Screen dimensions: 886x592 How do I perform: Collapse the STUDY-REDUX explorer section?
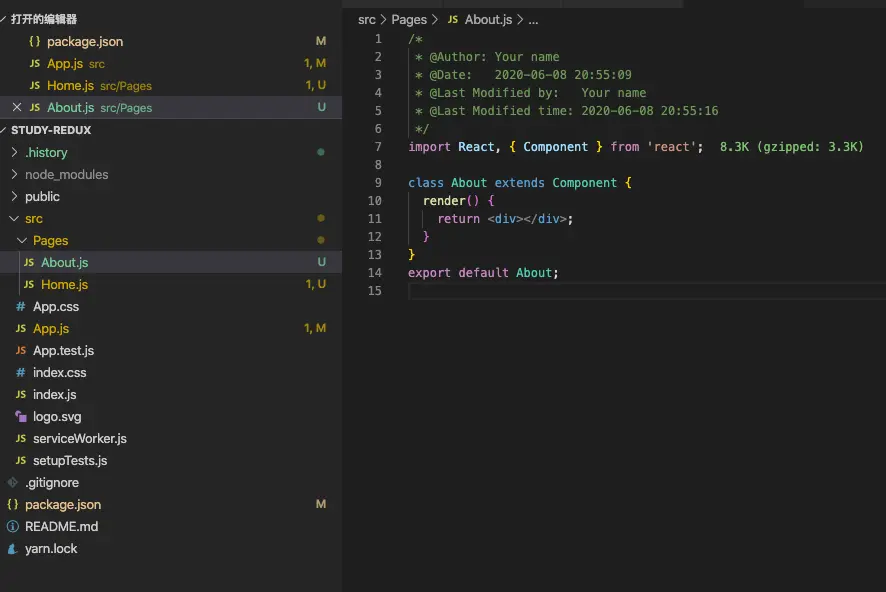pos(3,130)
